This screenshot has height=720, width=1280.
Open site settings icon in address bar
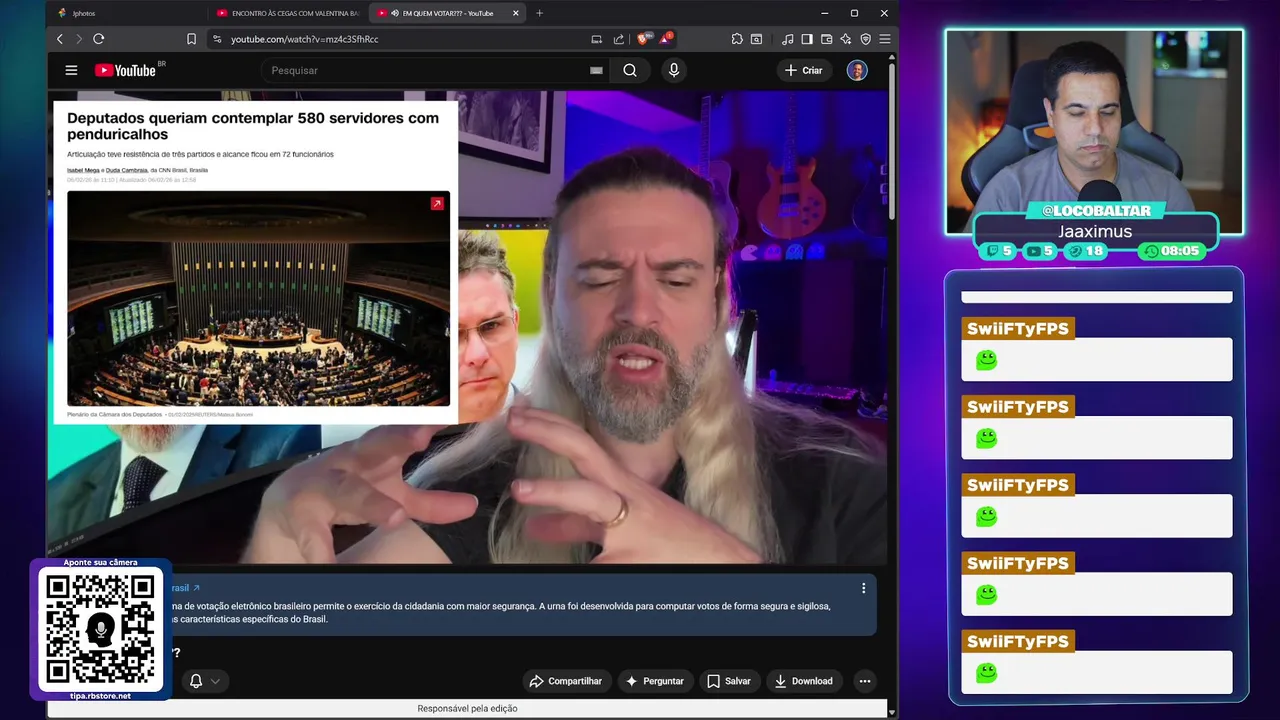tap(217, 39)
